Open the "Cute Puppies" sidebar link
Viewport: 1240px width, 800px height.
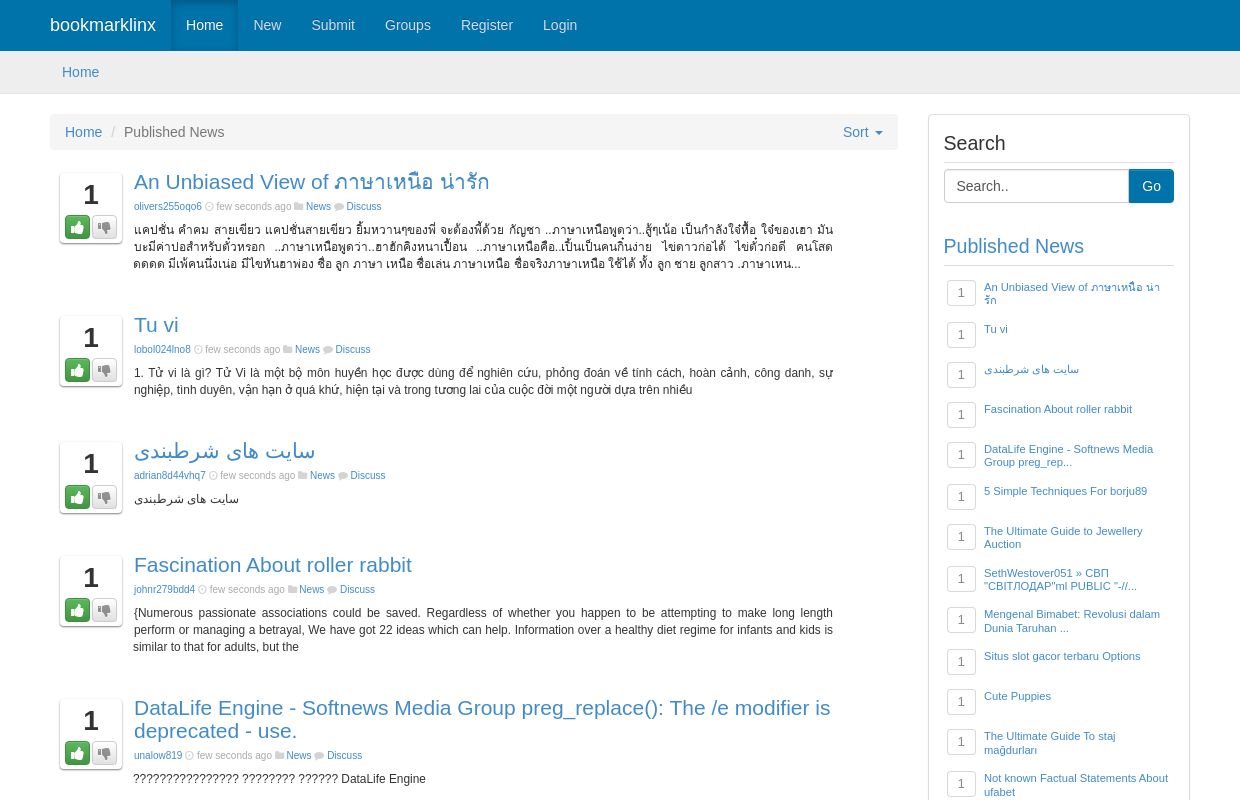1017,696
